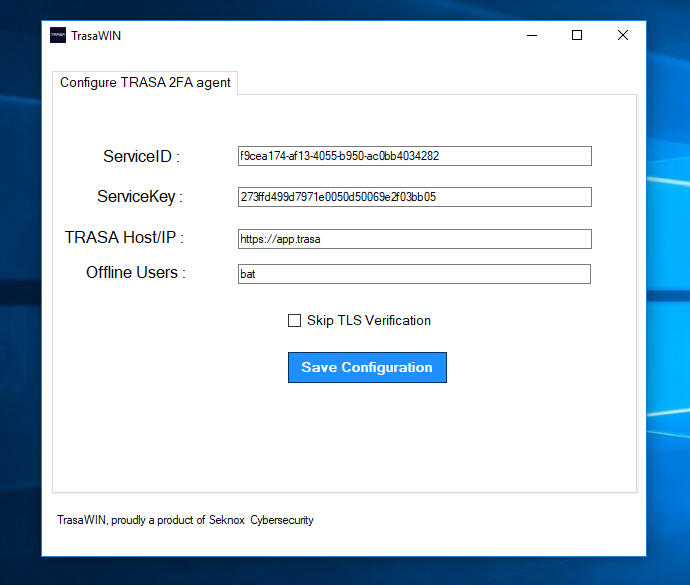Click the ServiceKey label
Viewport: 690px width, 585px height.
point(139,196)
